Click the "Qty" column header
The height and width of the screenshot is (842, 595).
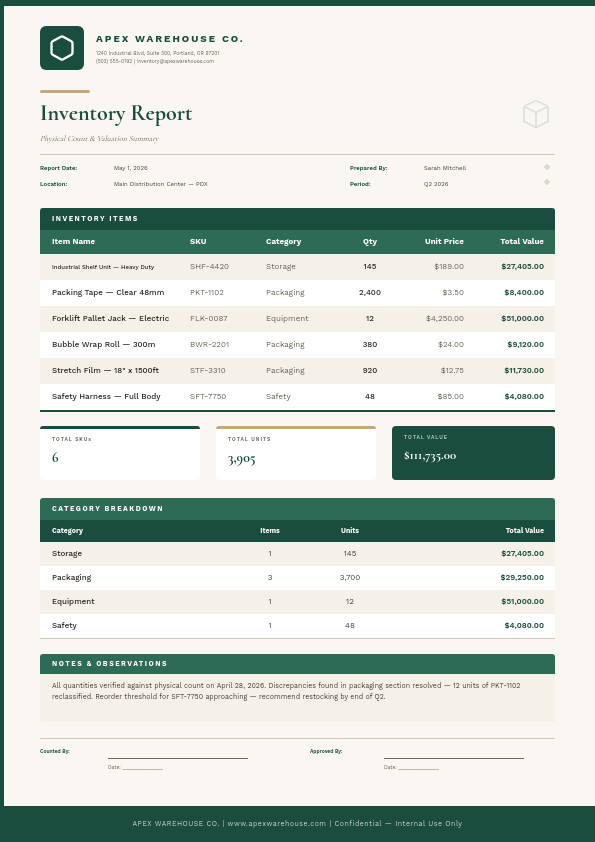(x=370, y=242)
